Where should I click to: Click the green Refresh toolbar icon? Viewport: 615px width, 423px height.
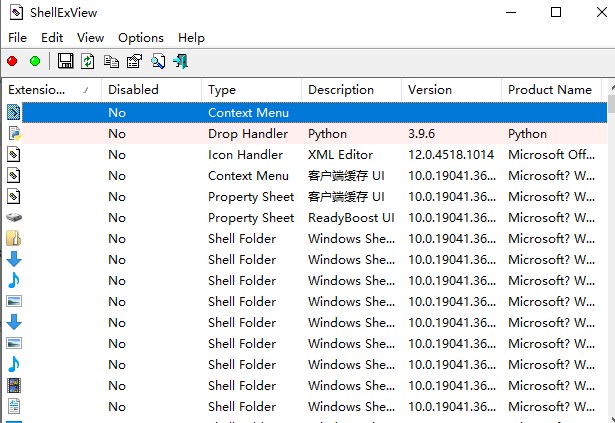coord(88,62)
